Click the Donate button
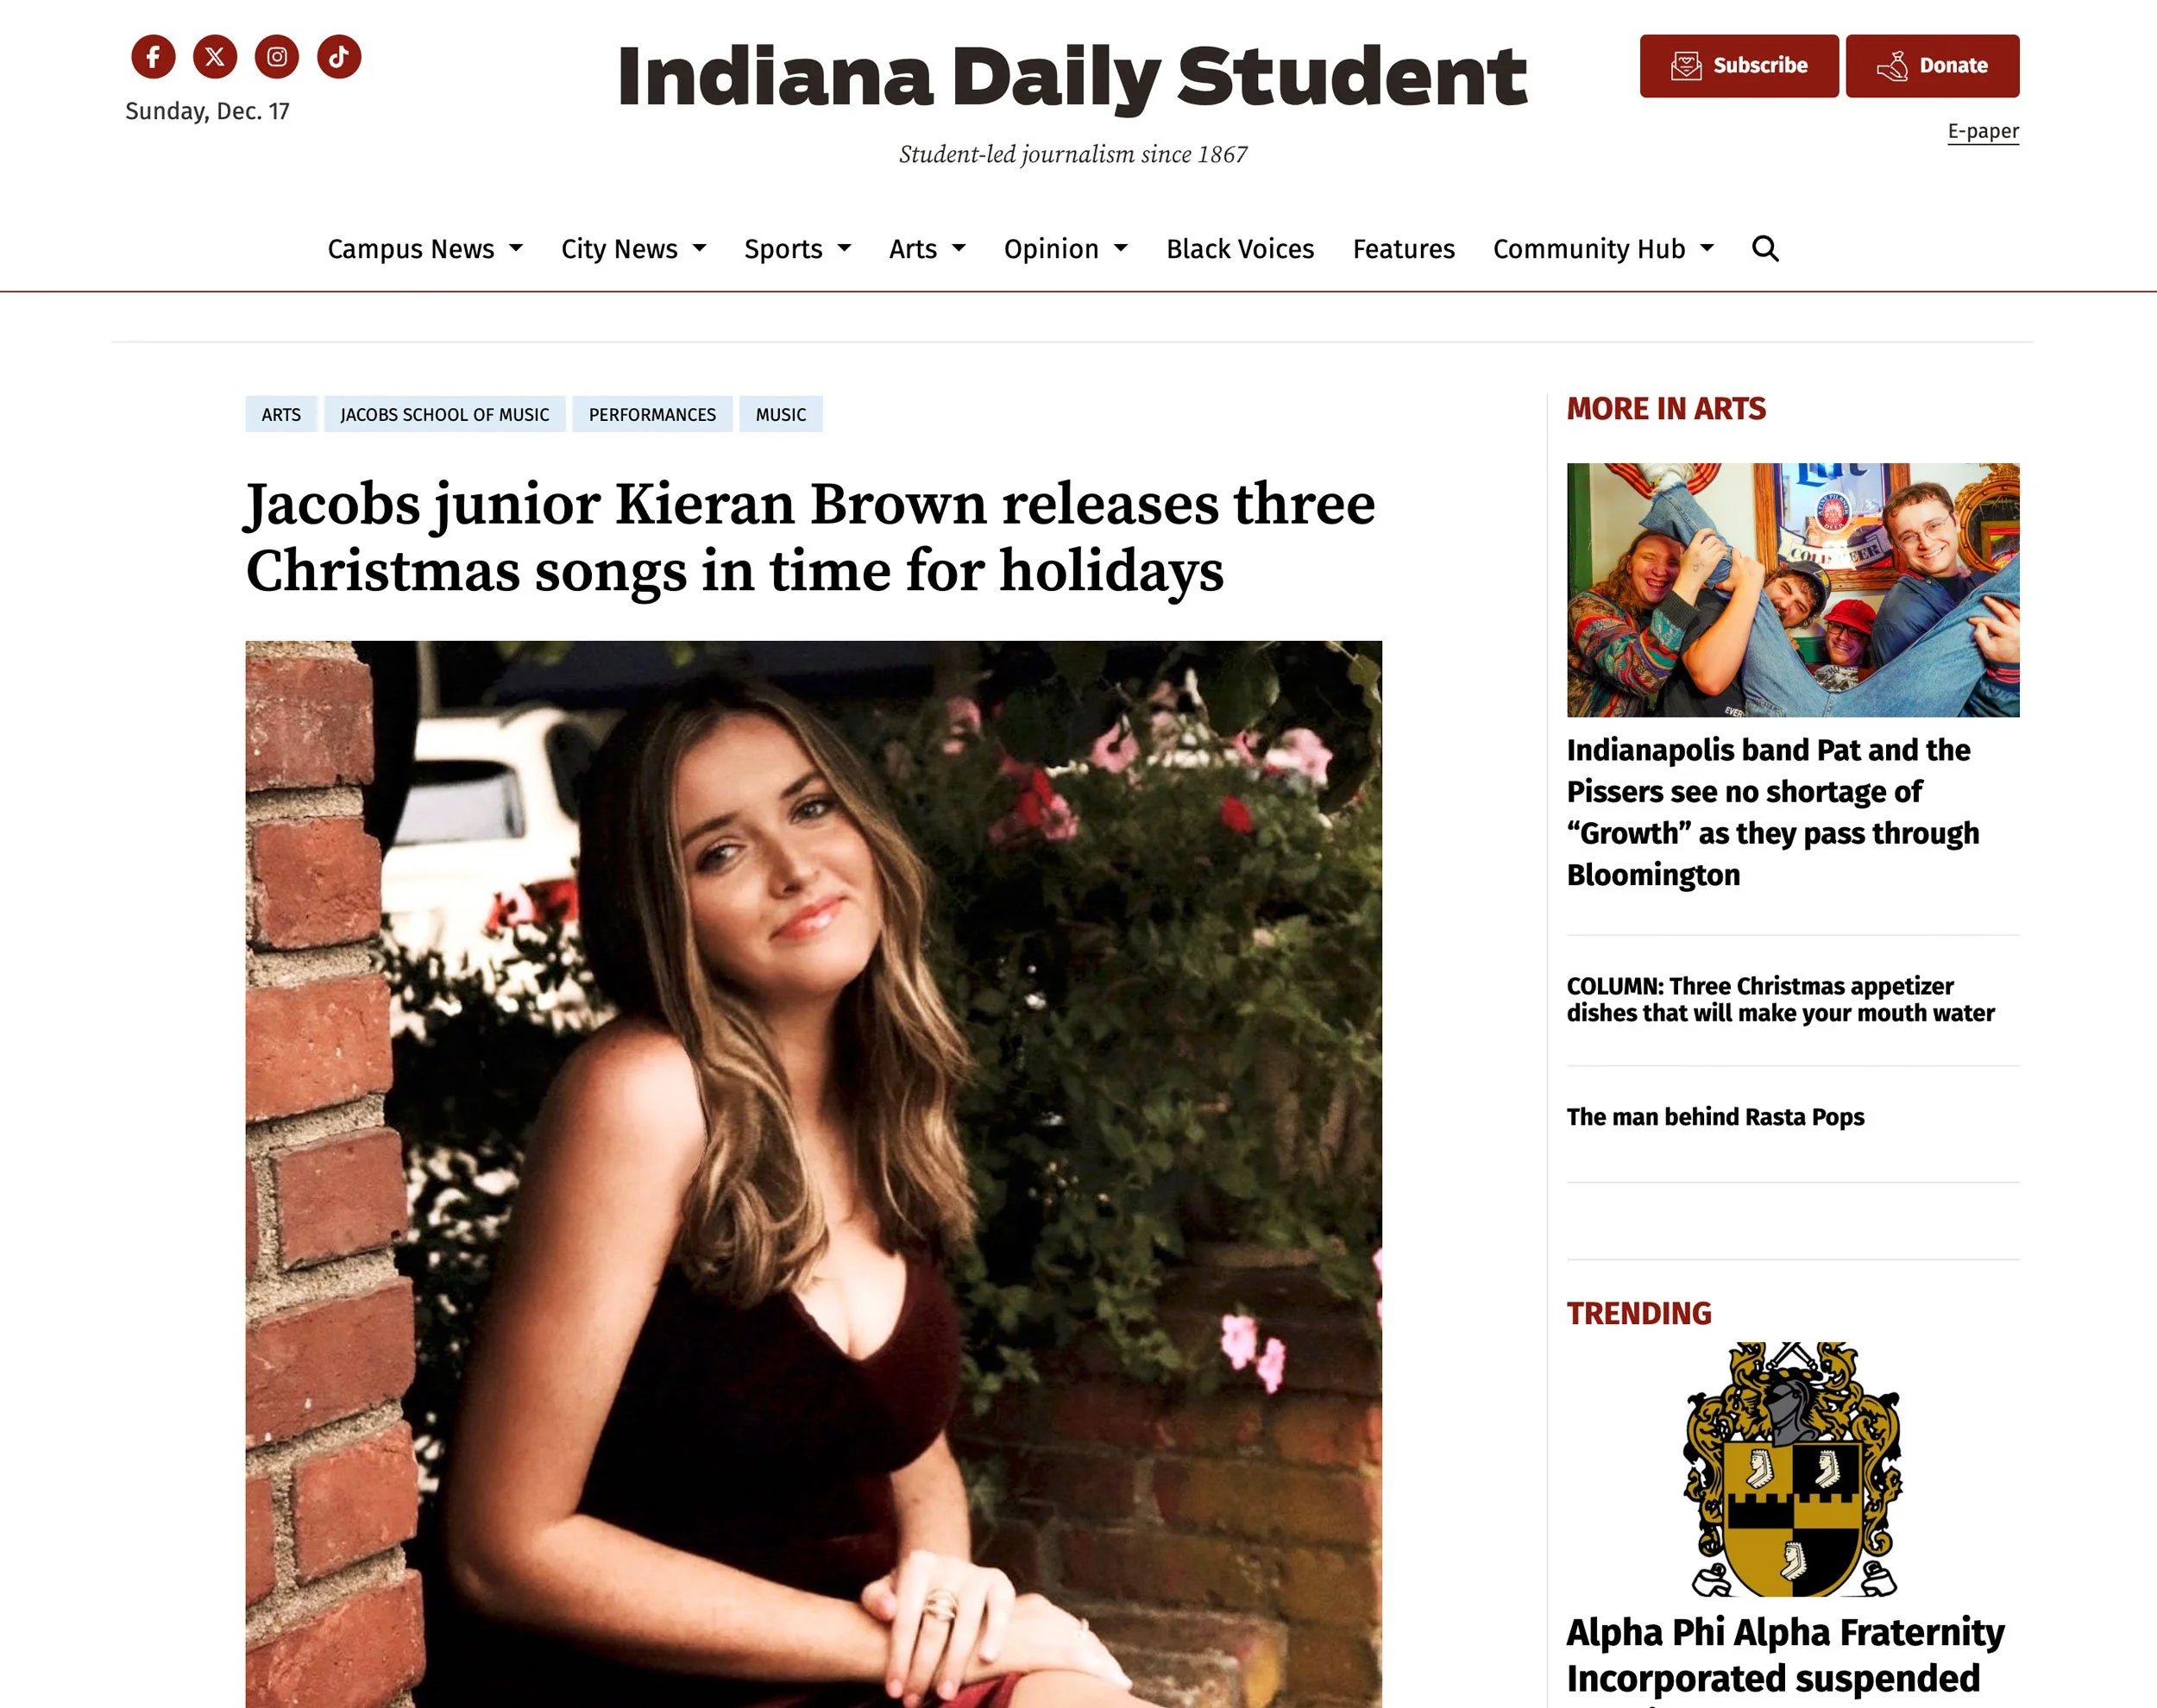Viewport: 2157px width, 1708px height. (1932, 66)
